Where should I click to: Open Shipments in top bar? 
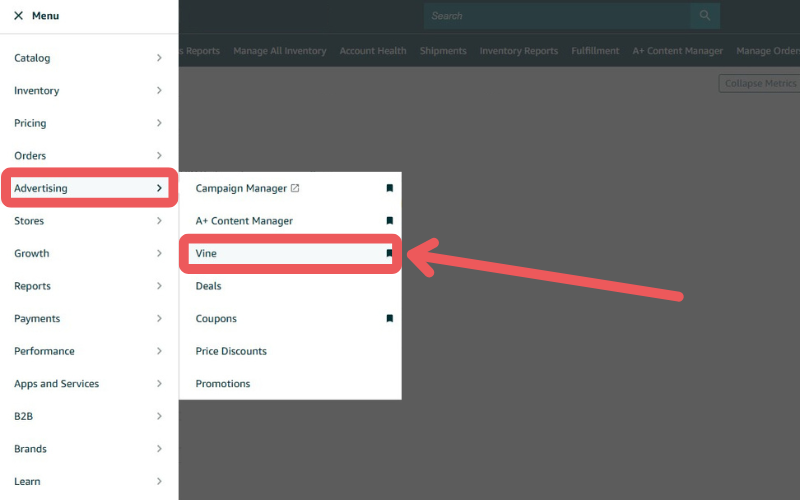click(x=443, y=51)
